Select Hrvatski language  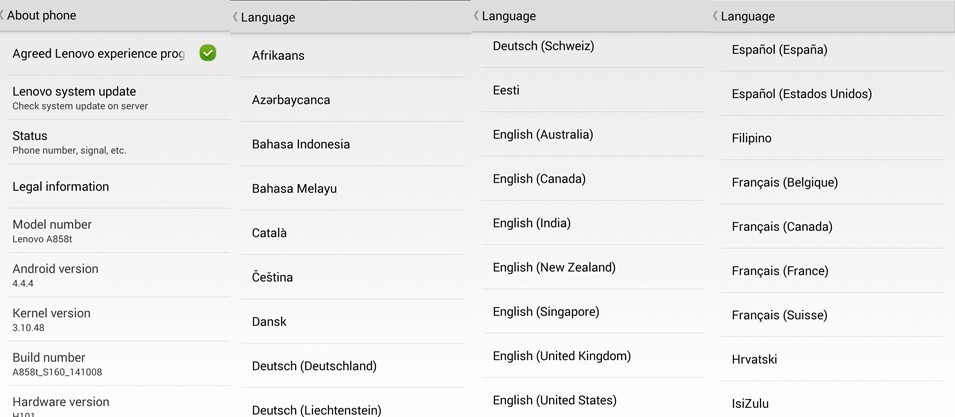coord(832,359)
